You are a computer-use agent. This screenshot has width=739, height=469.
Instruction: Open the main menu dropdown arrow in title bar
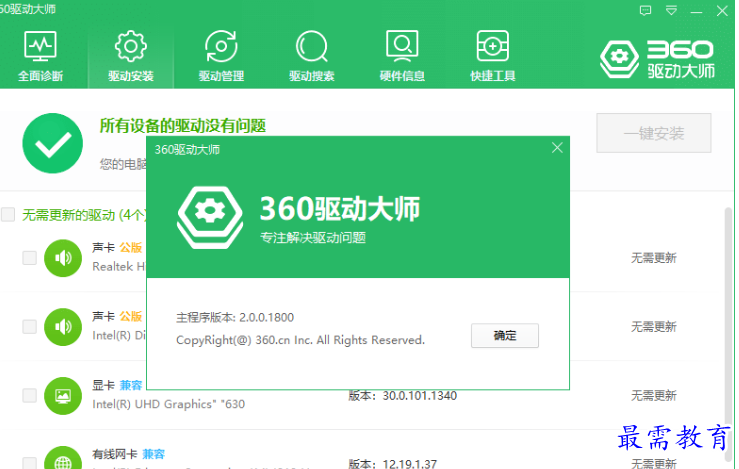coord(671,10)
